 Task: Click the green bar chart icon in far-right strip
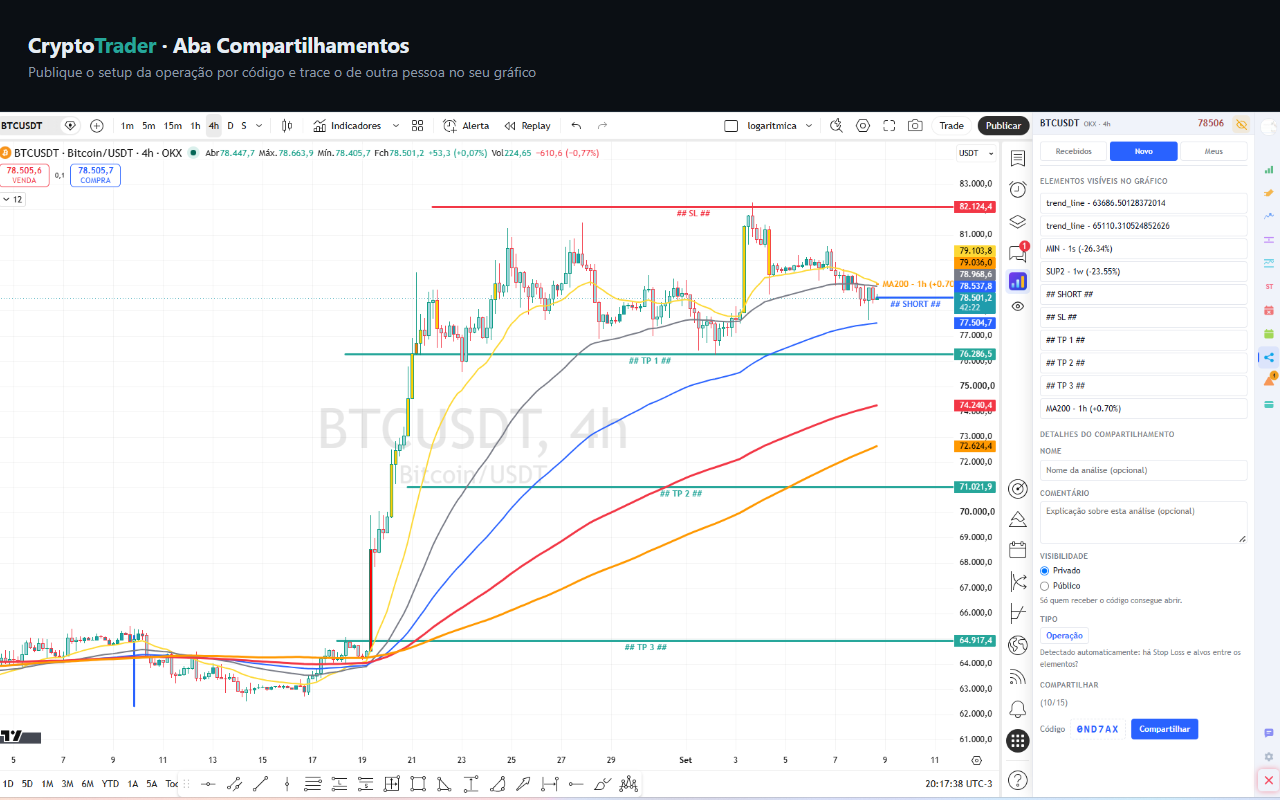[1269, 170]
